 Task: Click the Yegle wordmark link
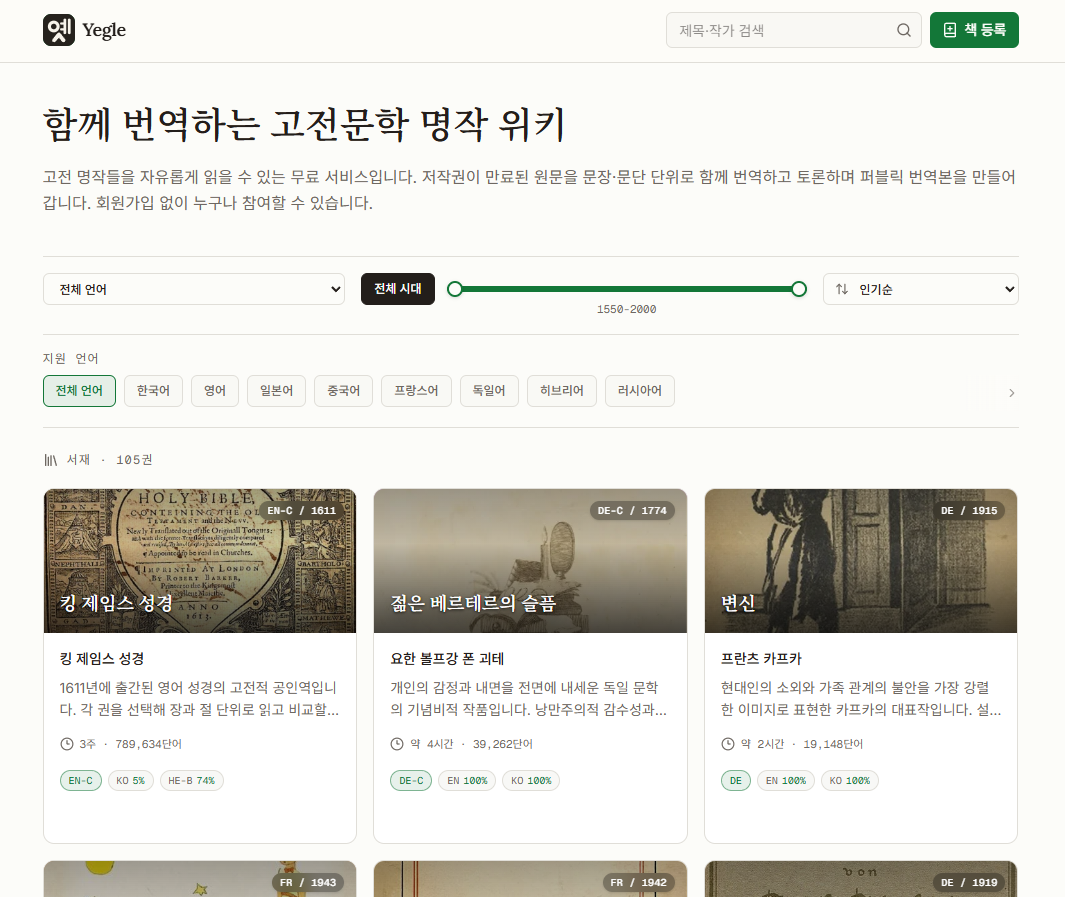point(104,30)
